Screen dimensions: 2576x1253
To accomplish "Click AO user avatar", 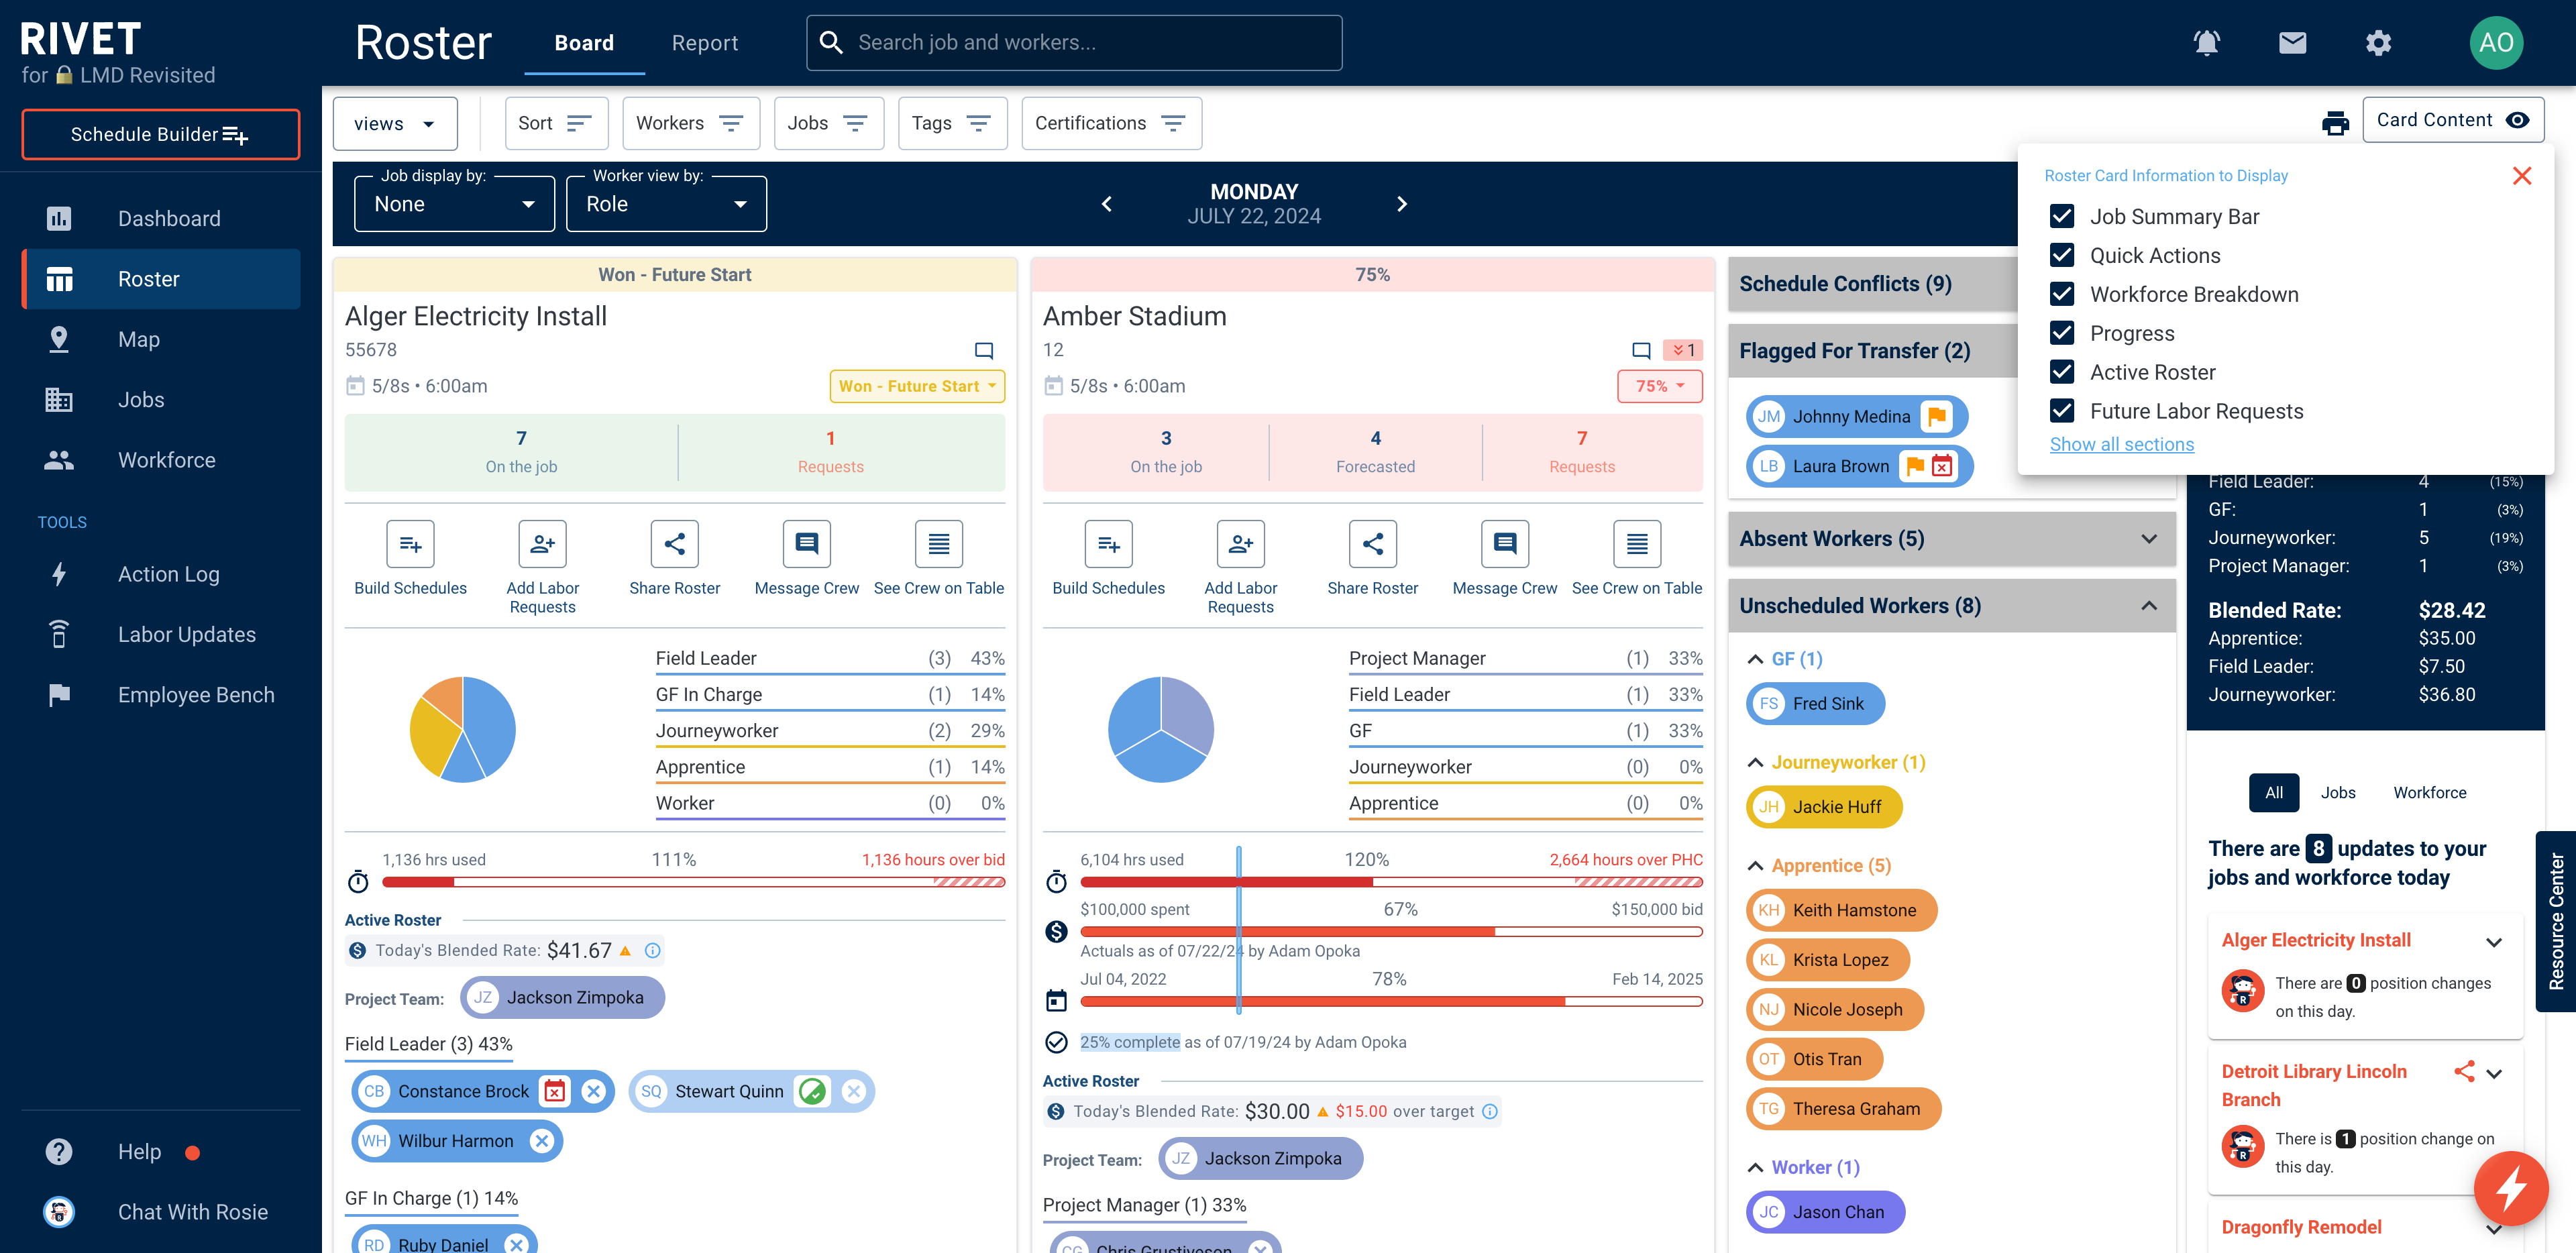I will pos(2496,43).
